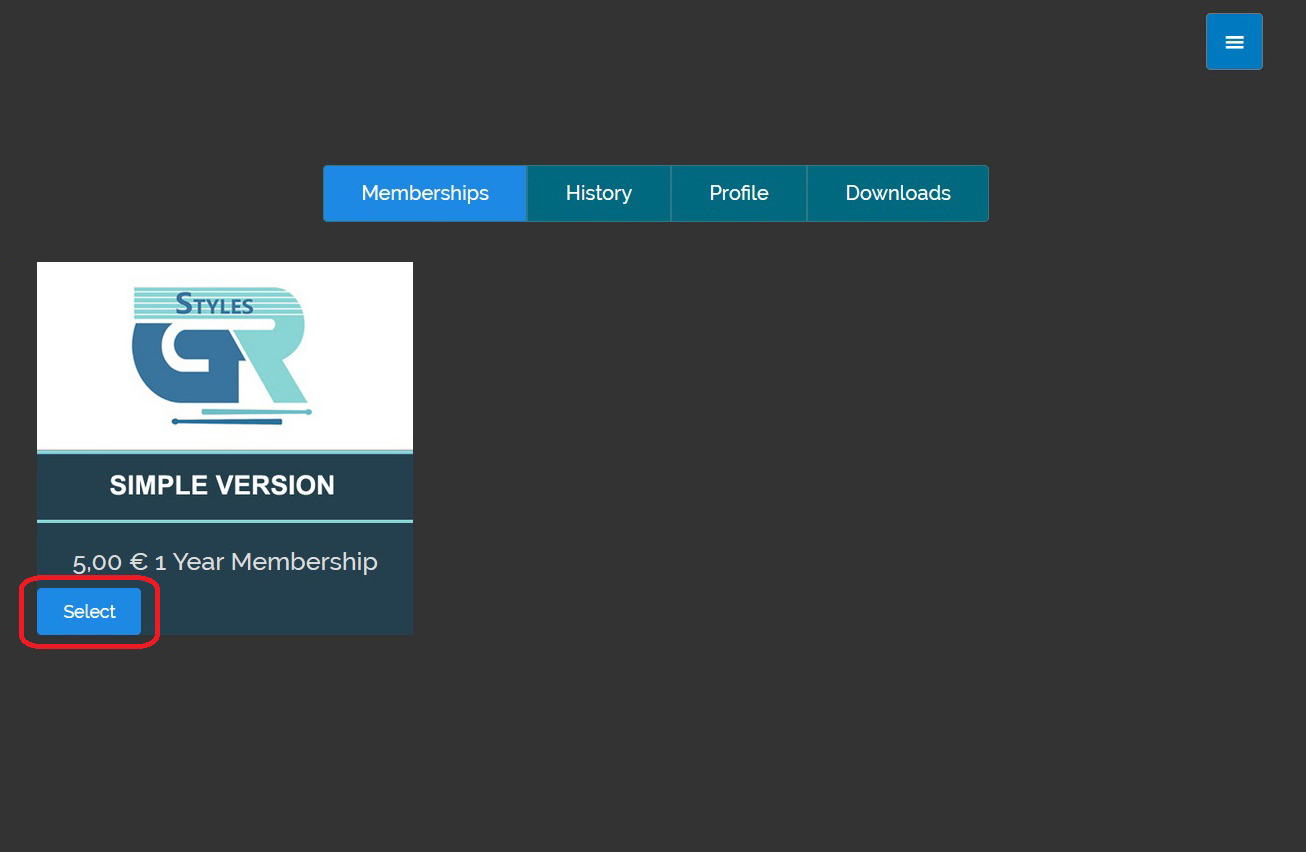The width and height of the screenshot is (1306, 852).
Task: View purchase History section
Action: [598, 193]
